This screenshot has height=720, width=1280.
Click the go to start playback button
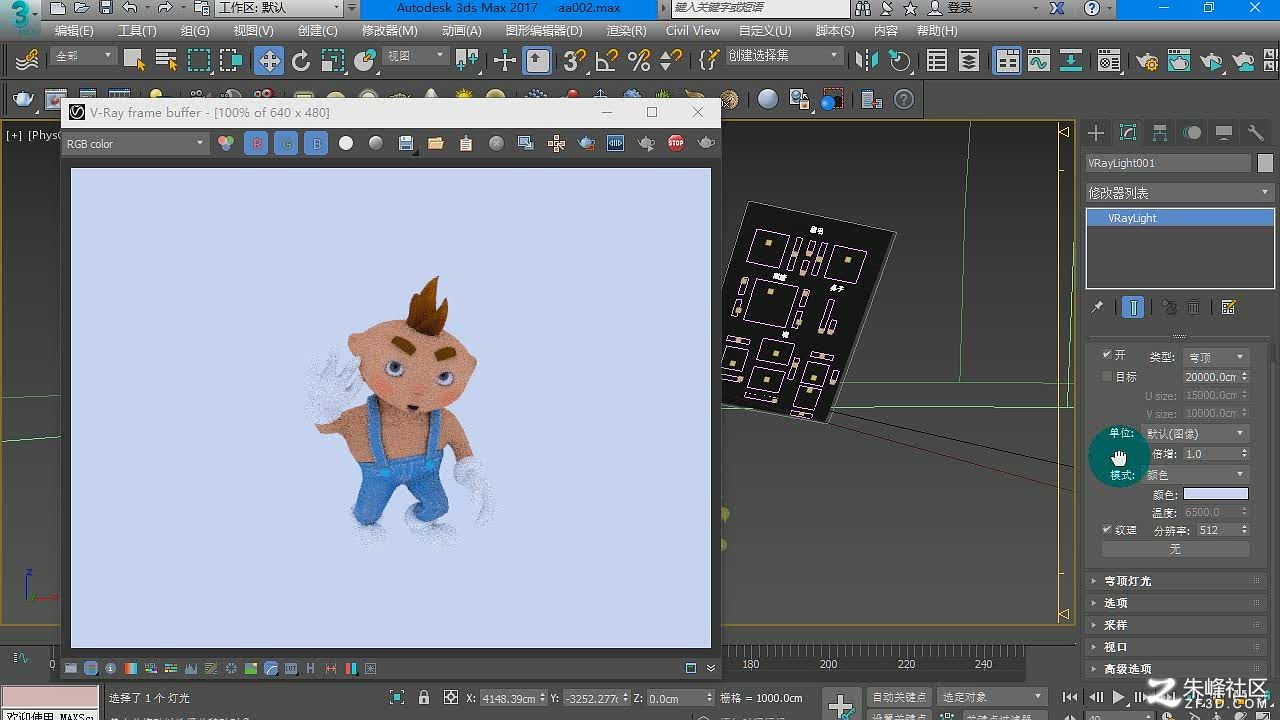(x=1070, y=697)
